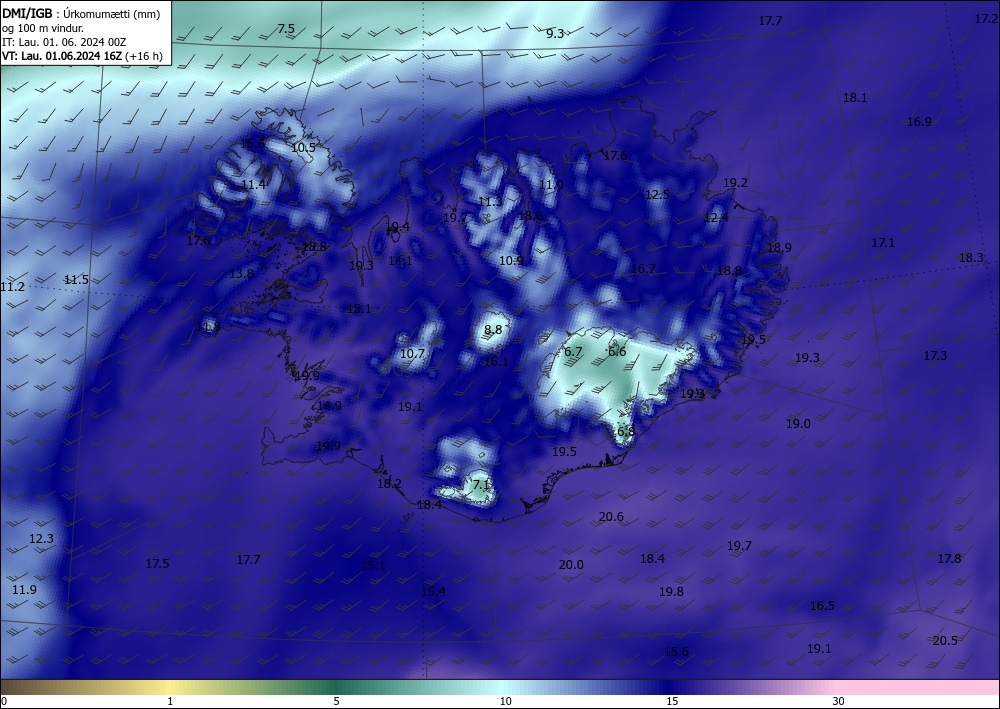Image resolution: width=1000 pixels, height=709 pixels.
Task: Select the 16.7 map value
Action: pyautogui.click(x=643, y=269)
